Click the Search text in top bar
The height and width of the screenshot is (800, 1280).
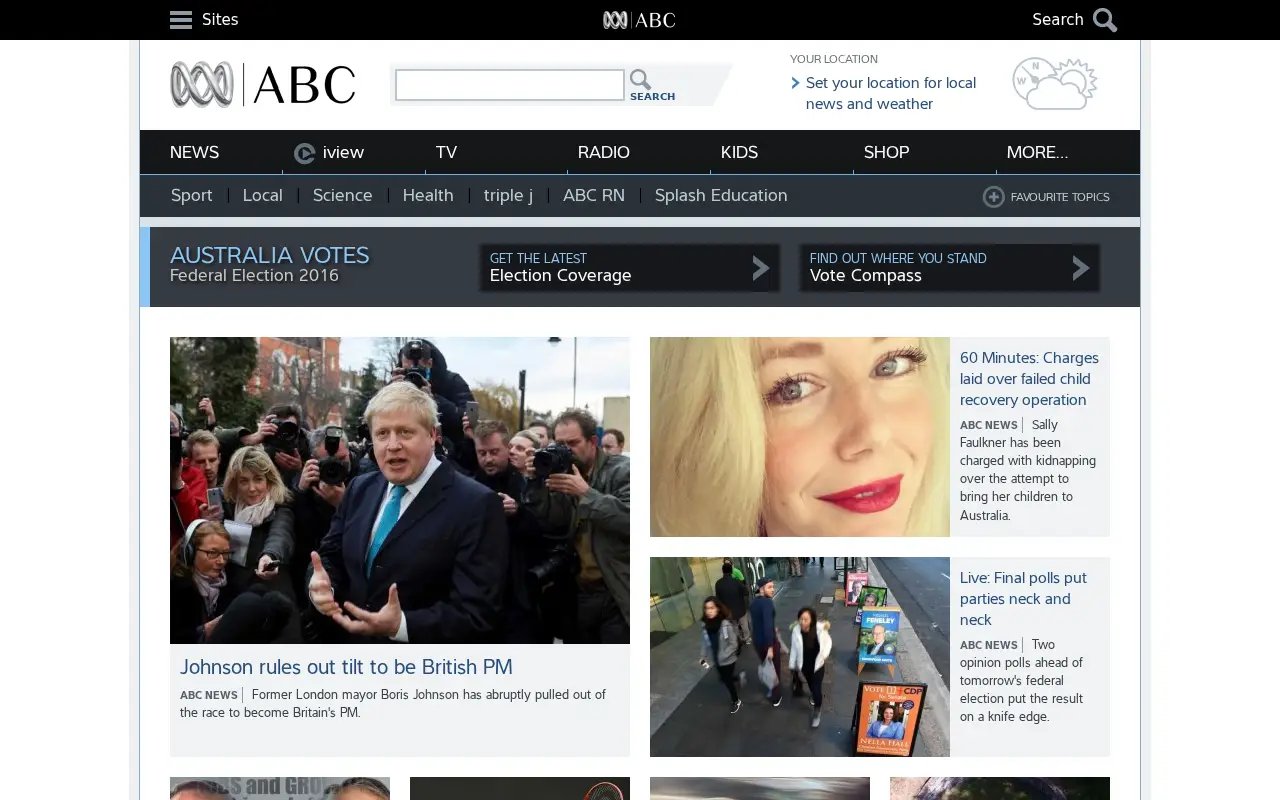click(x=1058, y=19)
